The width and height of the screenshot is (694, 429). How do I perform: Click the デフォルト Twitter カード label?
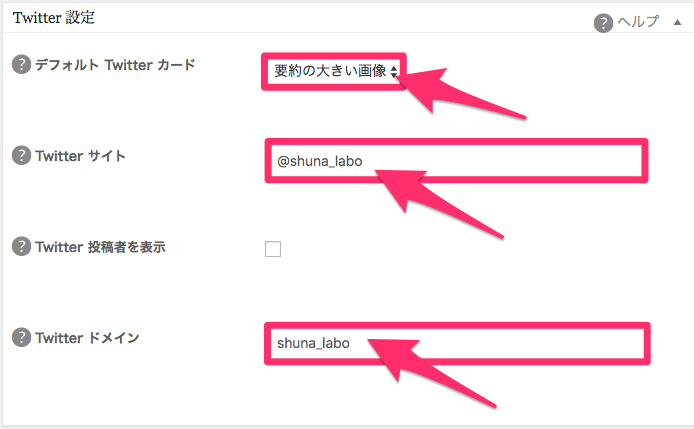pos(115,65)
